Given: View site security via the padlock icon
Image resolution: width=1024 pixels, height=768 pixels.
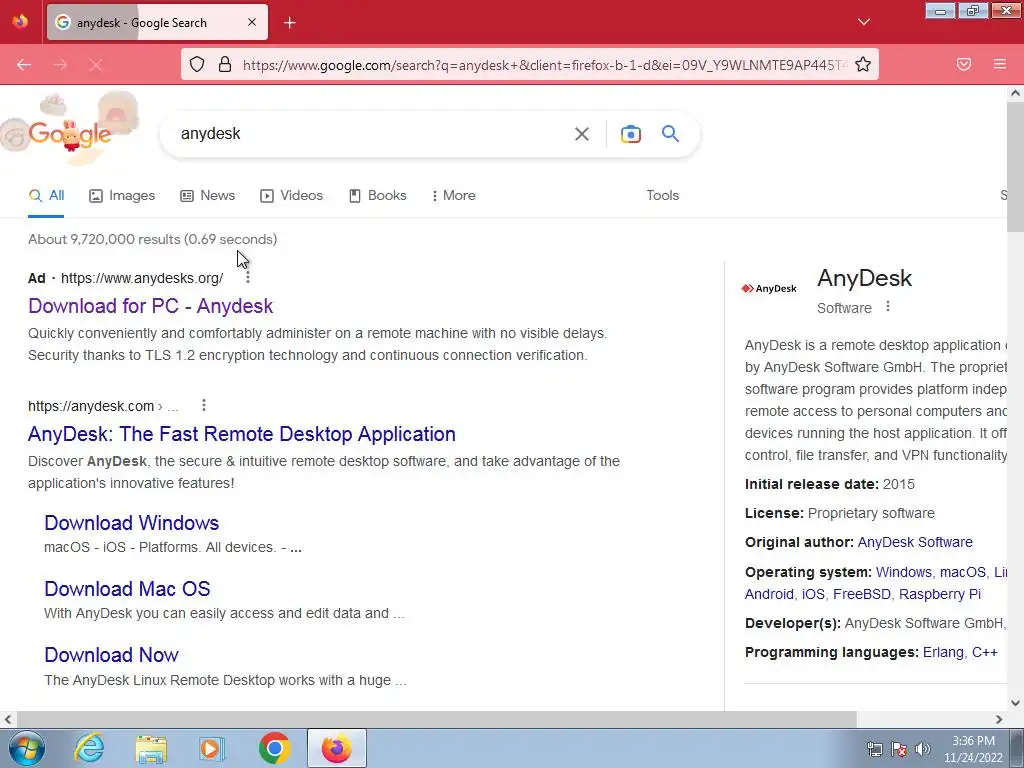Looking at the screenshot, I should coord(225,64).
